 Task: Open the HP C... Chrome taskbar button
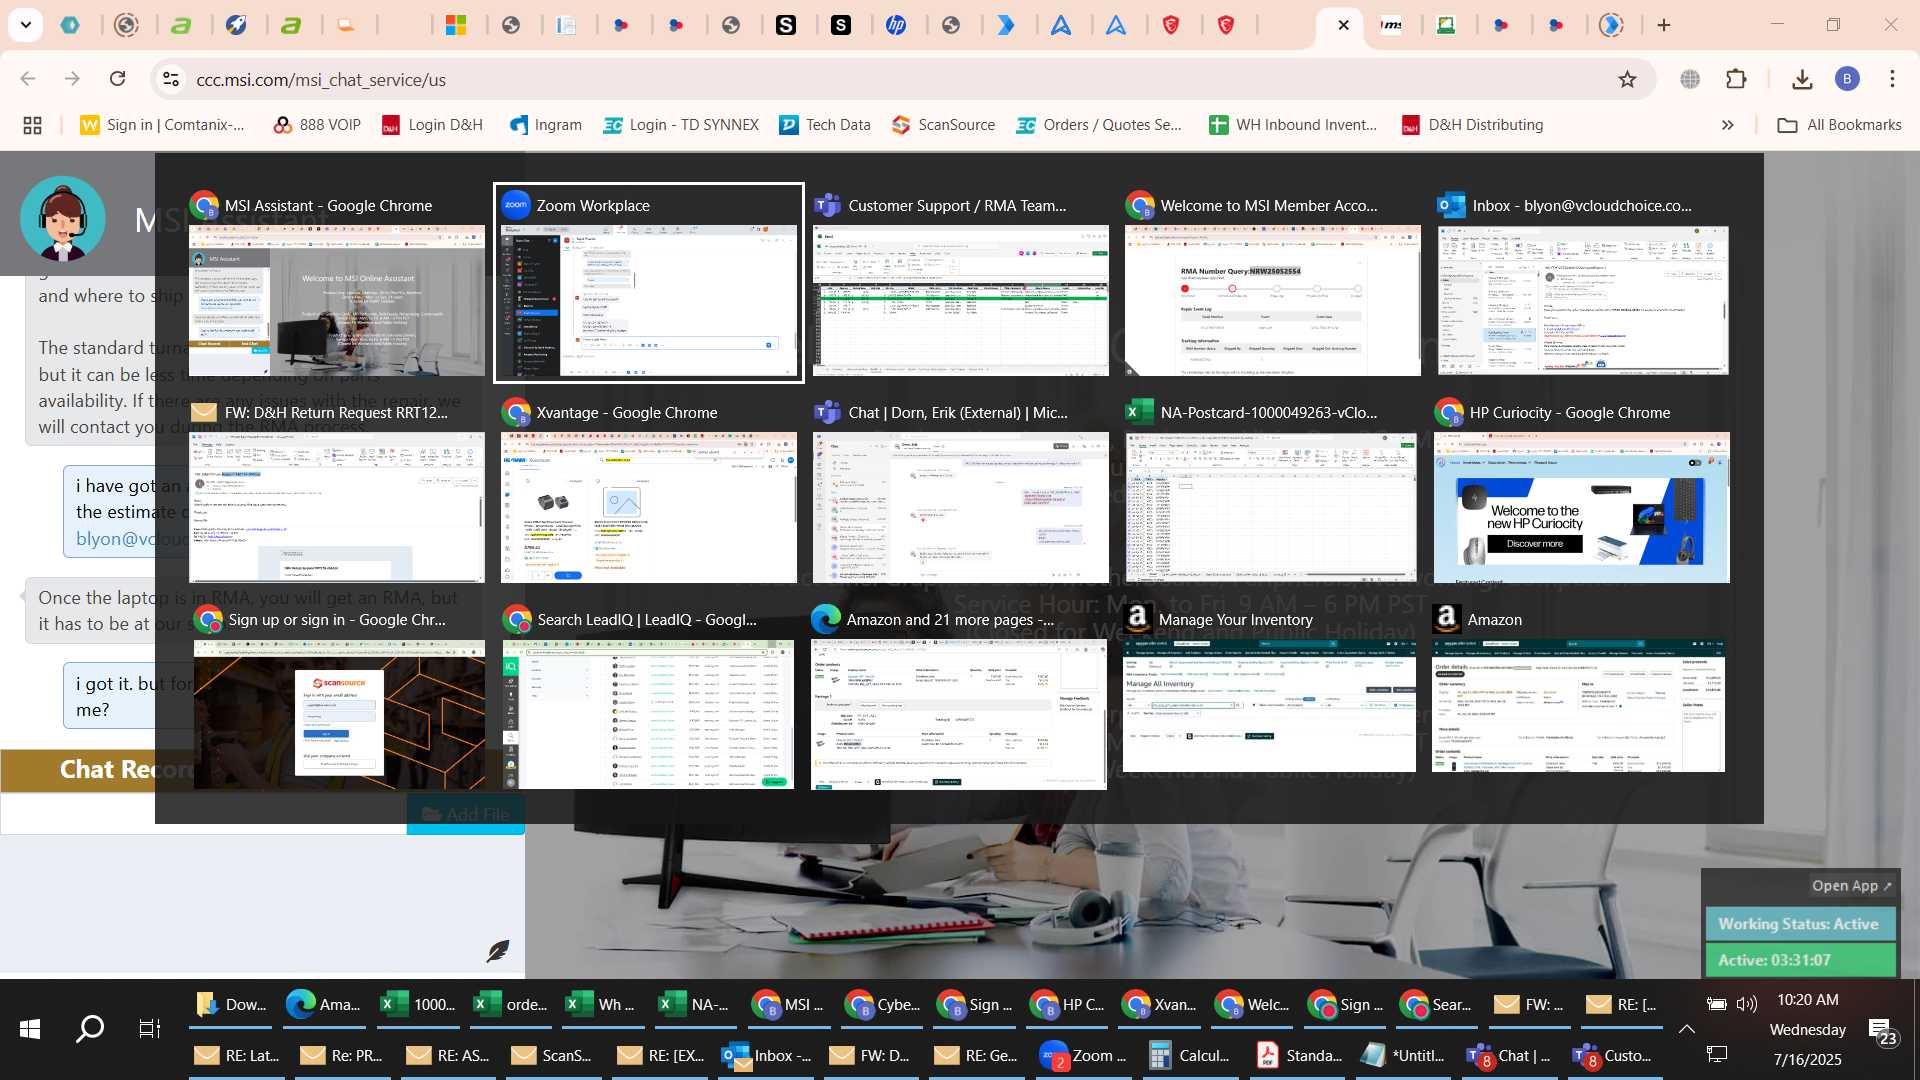click(1068, 1004)
